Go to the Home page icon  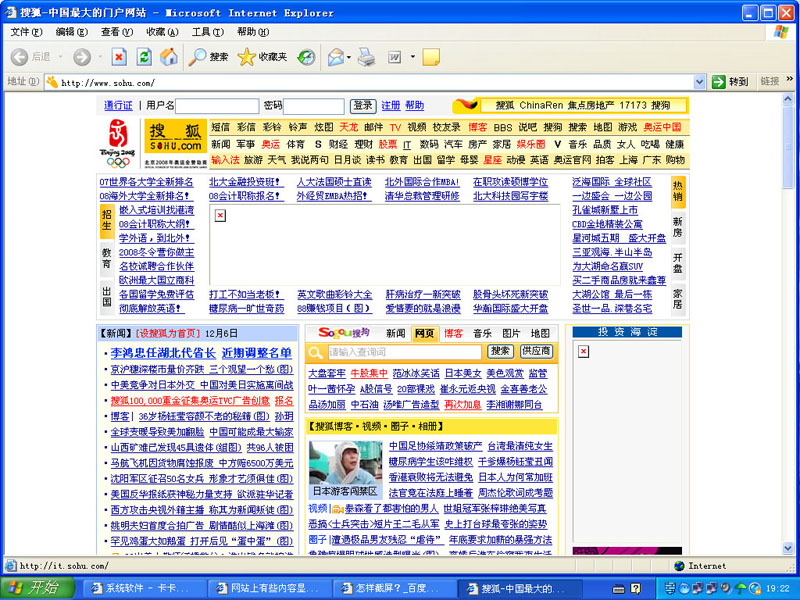pos(169,57)
